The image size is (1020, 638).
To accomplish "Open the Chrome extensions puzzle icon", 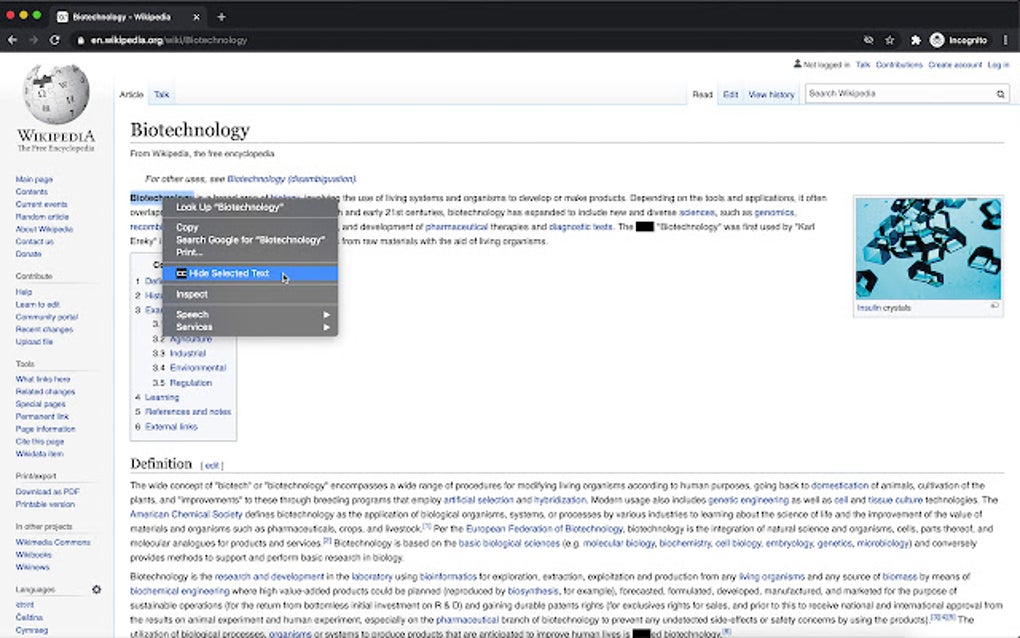I will pyautogui.click(x=915, y=40).
